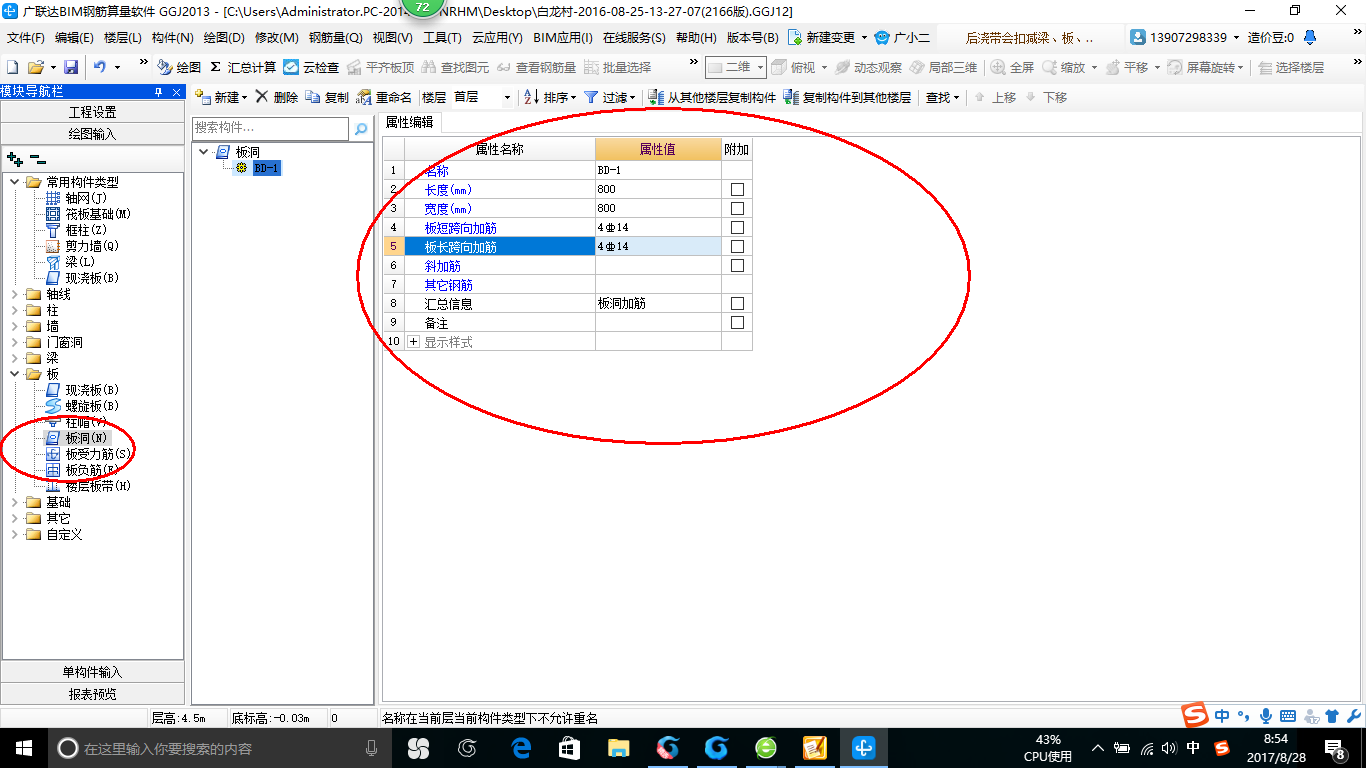Click the search magnifier icon for components

[361, 129]
